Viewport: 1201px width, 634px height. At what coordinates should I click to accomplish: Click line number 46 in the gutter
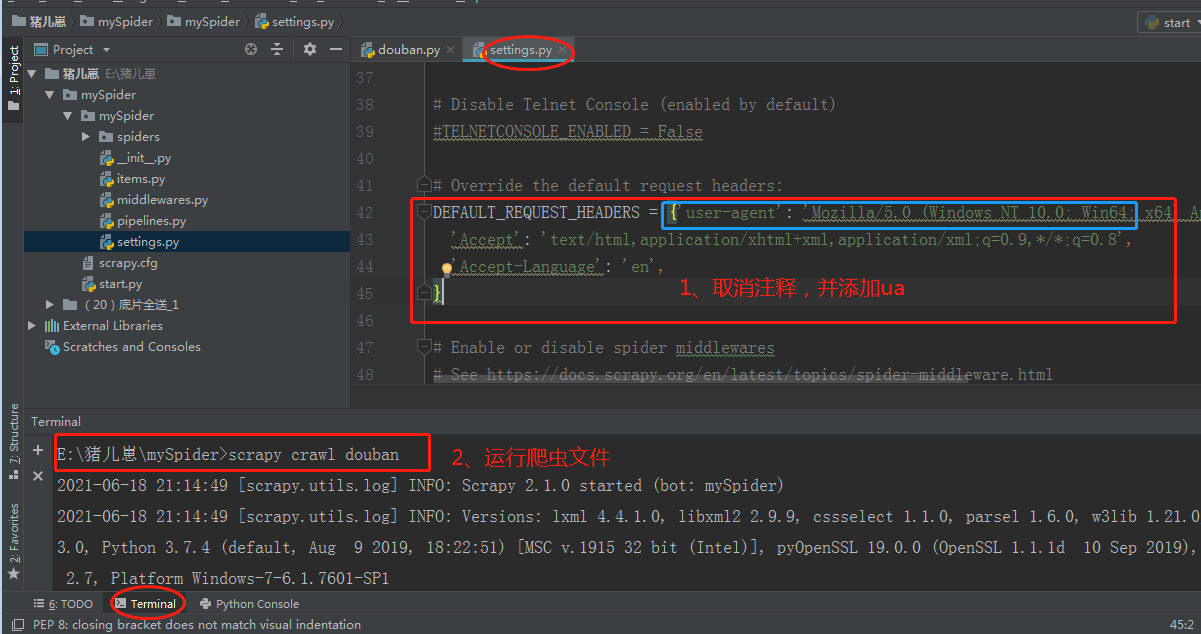click(364, 320)
